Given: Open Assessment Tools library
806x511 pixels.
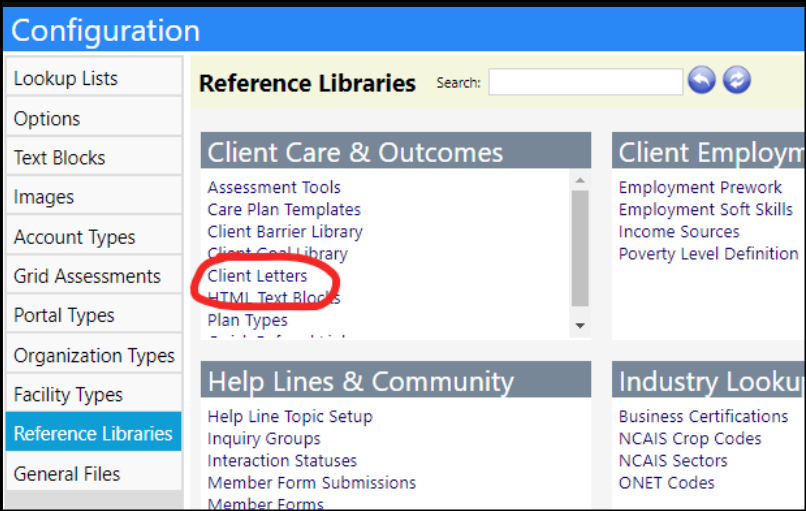Looking at the screenshot, I should click(274, 188).
